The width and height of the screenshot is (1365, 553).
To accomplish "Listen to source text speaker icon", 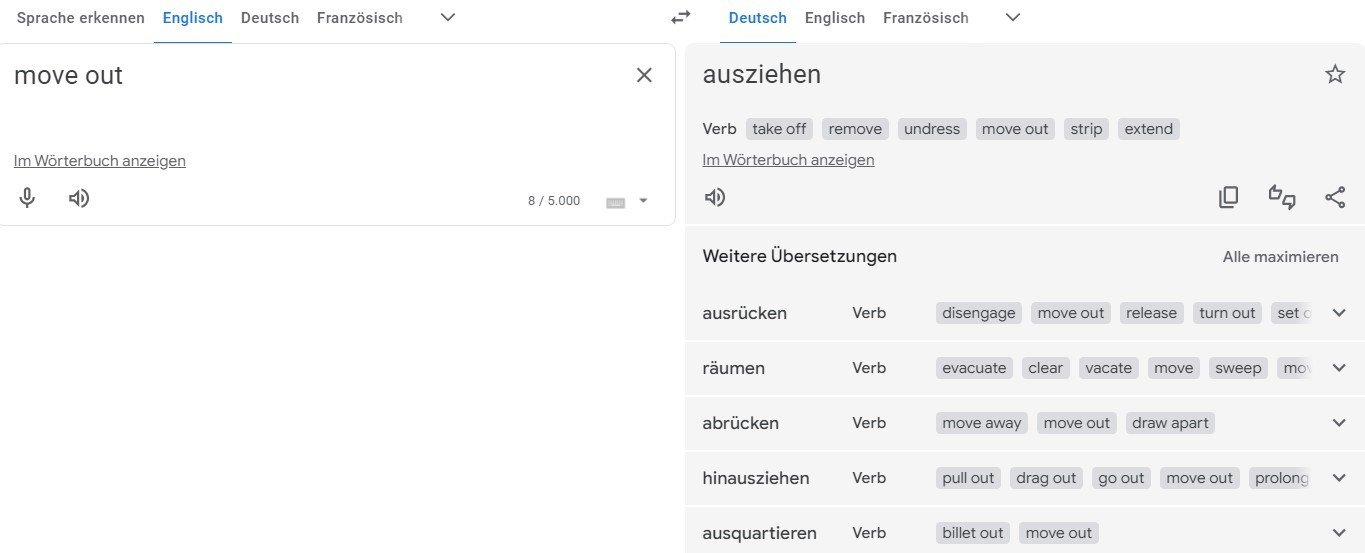I will [79, 198].
